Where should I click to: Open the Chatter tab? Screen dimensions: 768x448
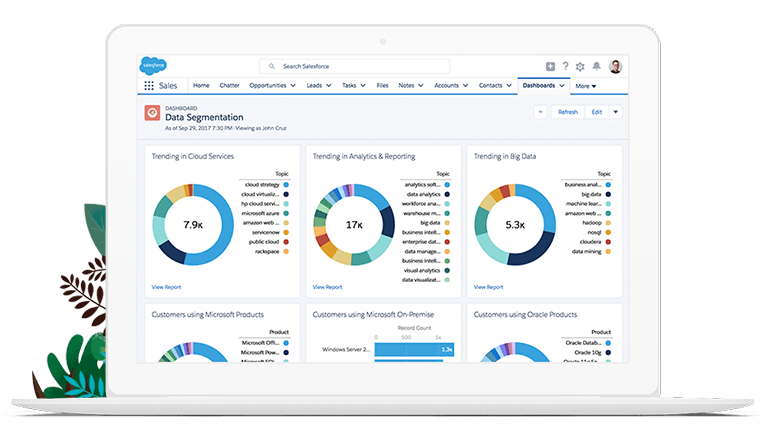229,85
